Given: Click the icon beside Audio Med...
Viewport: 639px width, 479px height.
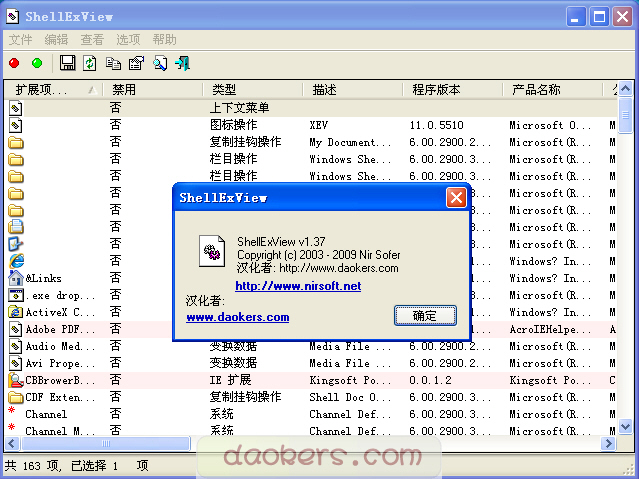Looking at the screenshot, I should (15, 346).
